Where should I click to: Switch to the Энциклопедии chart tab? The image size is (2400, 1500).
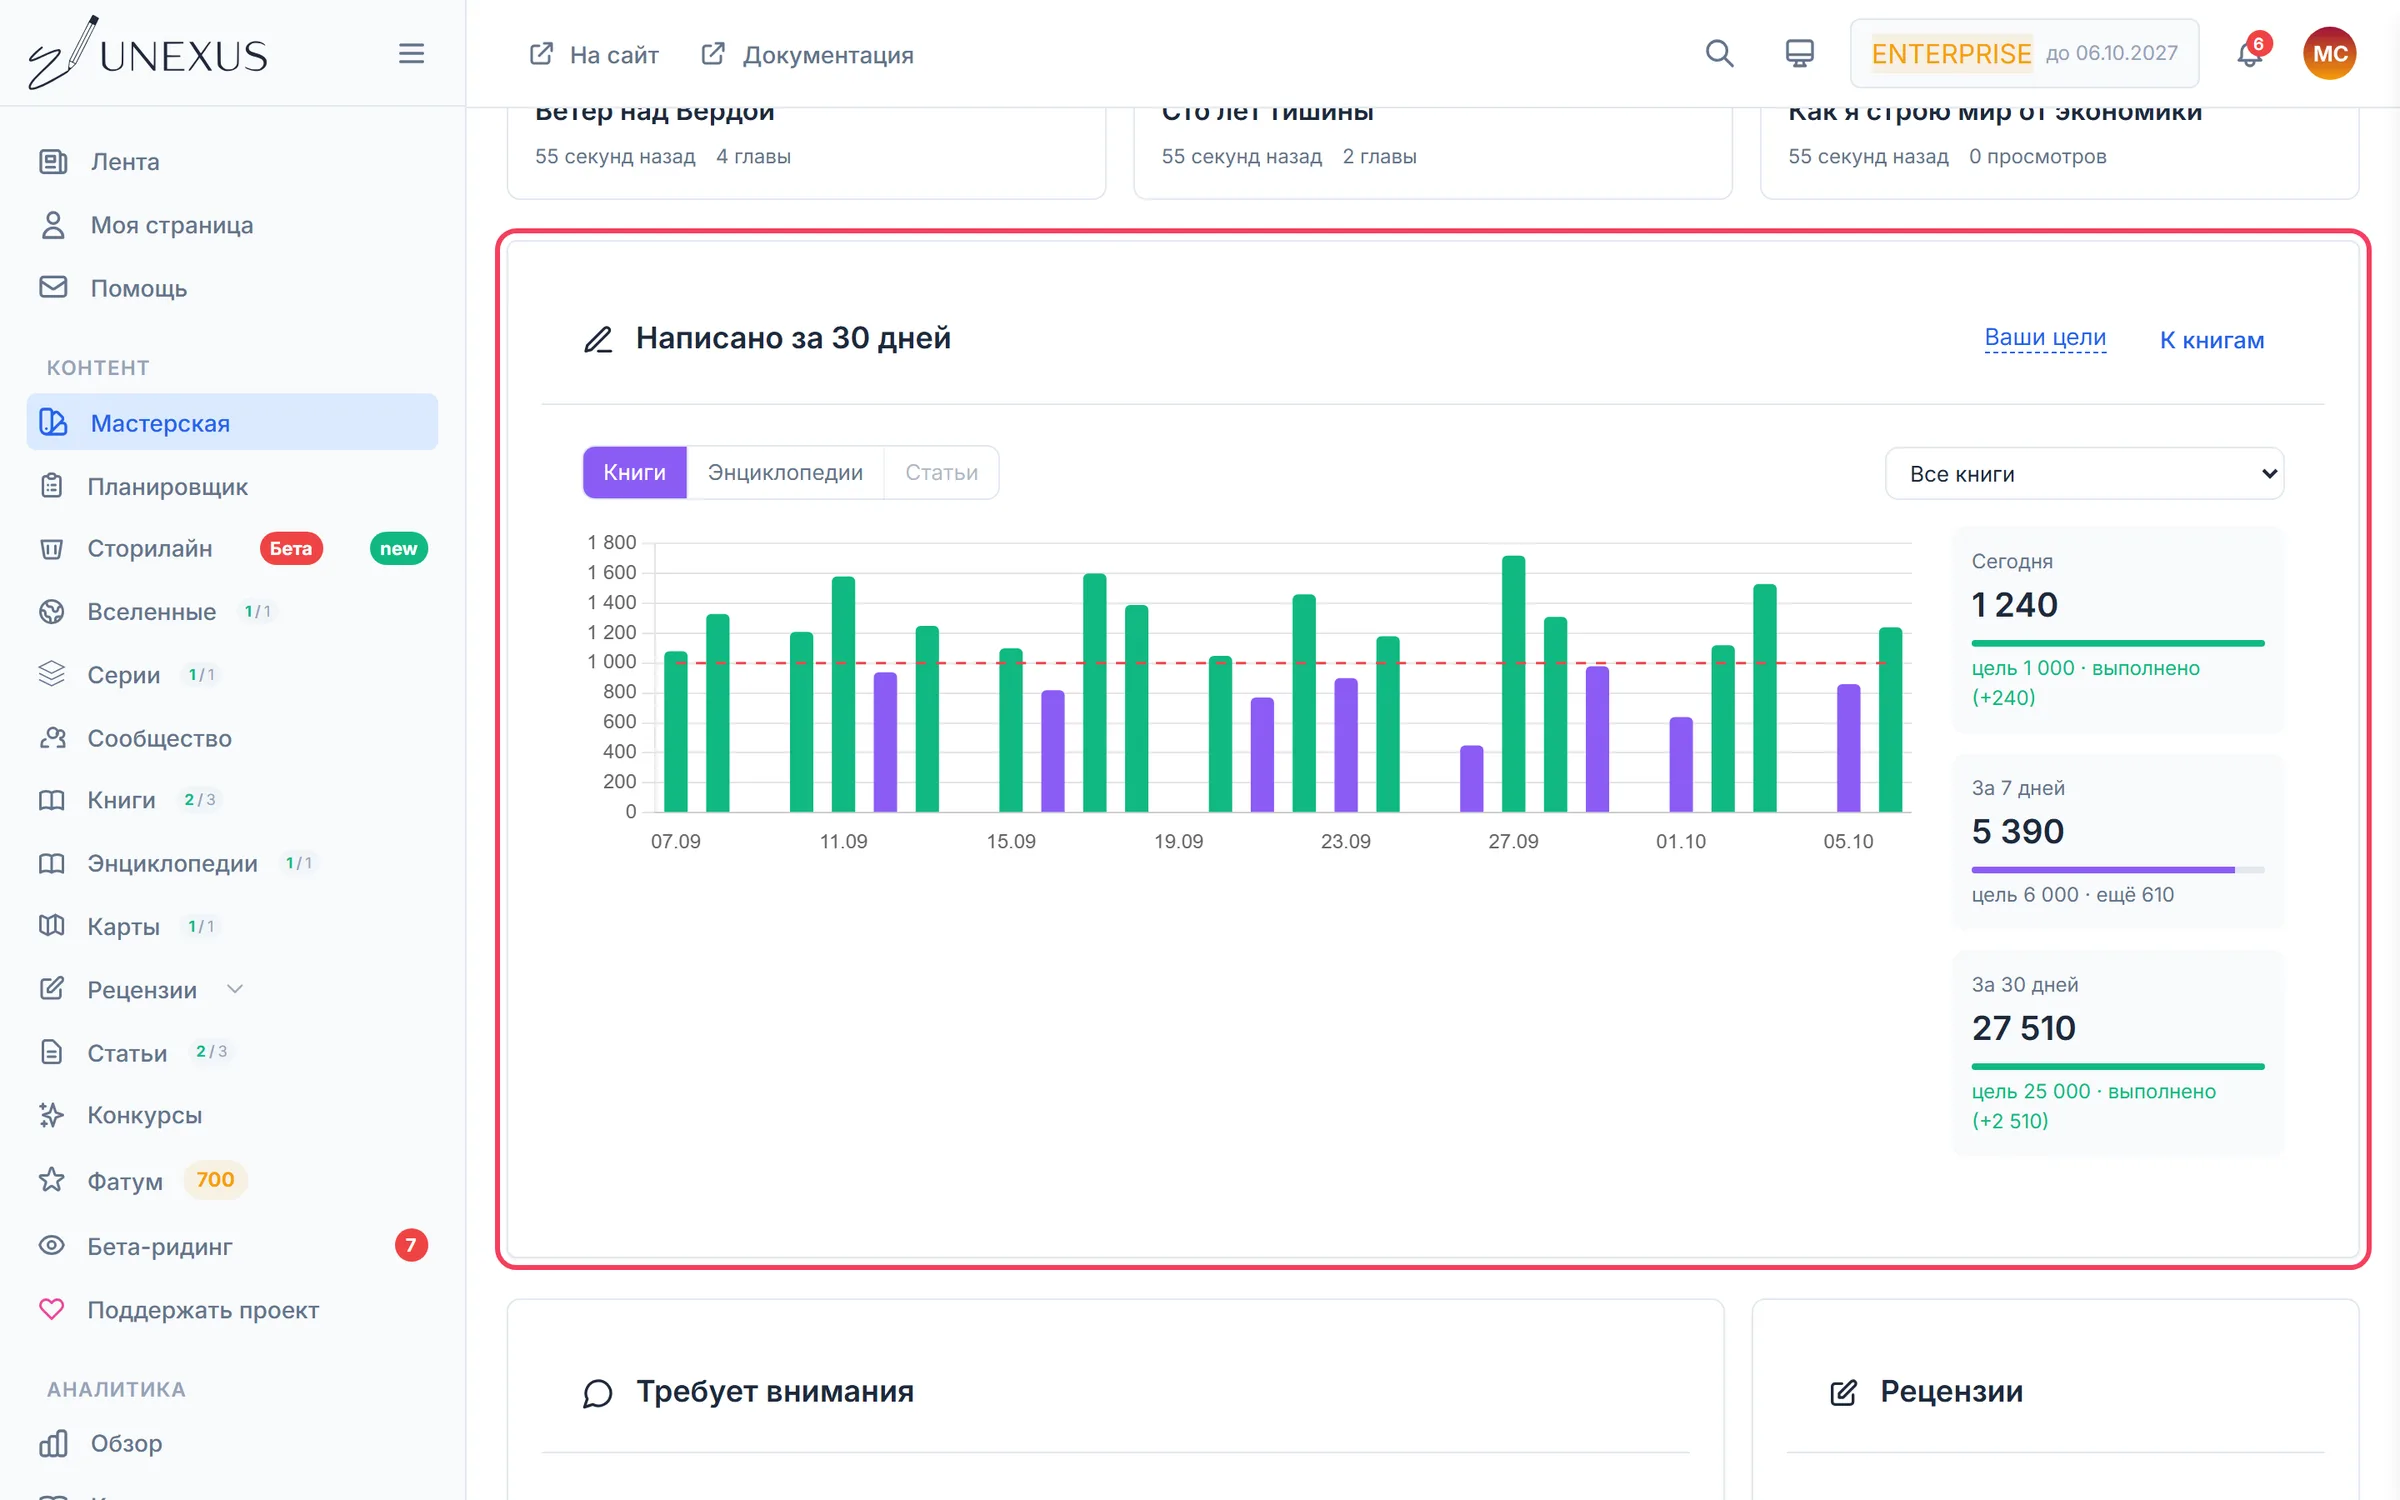pos(785,472)
